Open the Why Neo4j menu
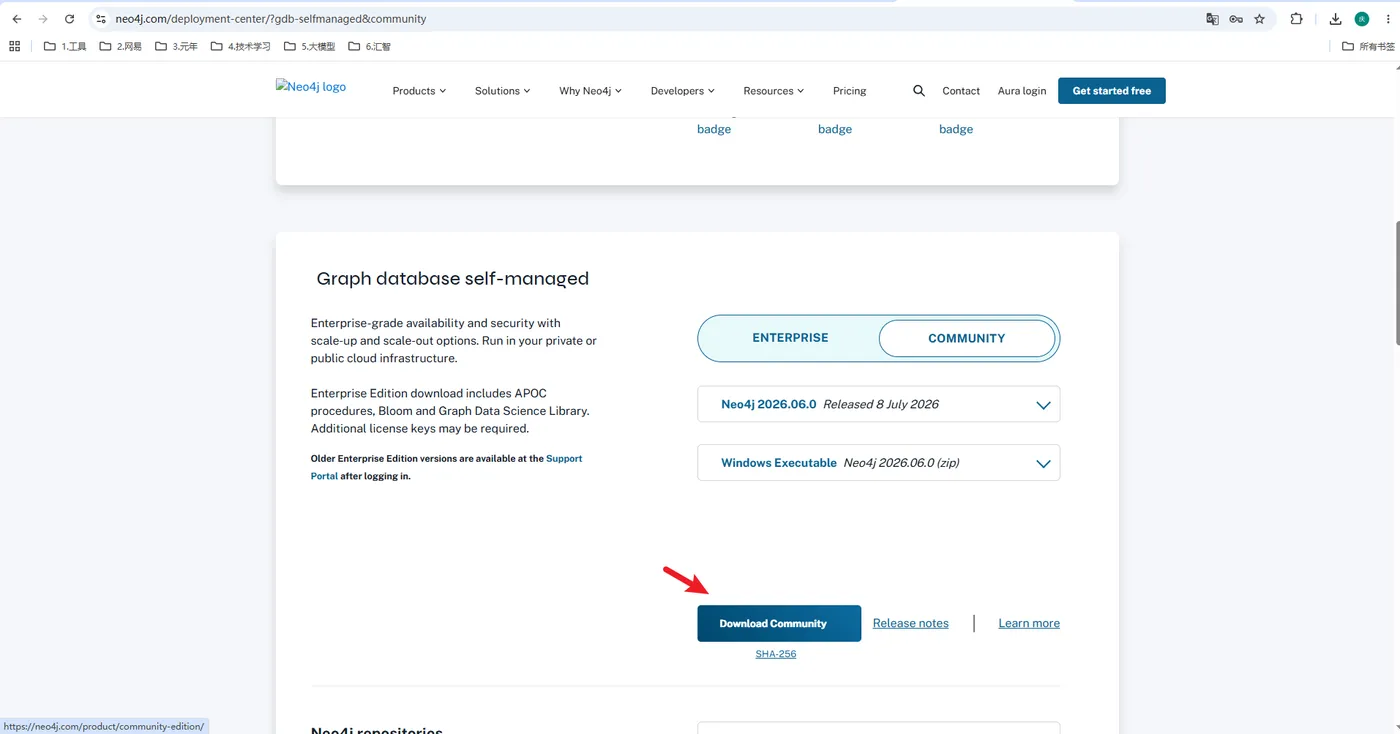The height and width of the screenshot is (734, 1400). click(x=590, y=91)
